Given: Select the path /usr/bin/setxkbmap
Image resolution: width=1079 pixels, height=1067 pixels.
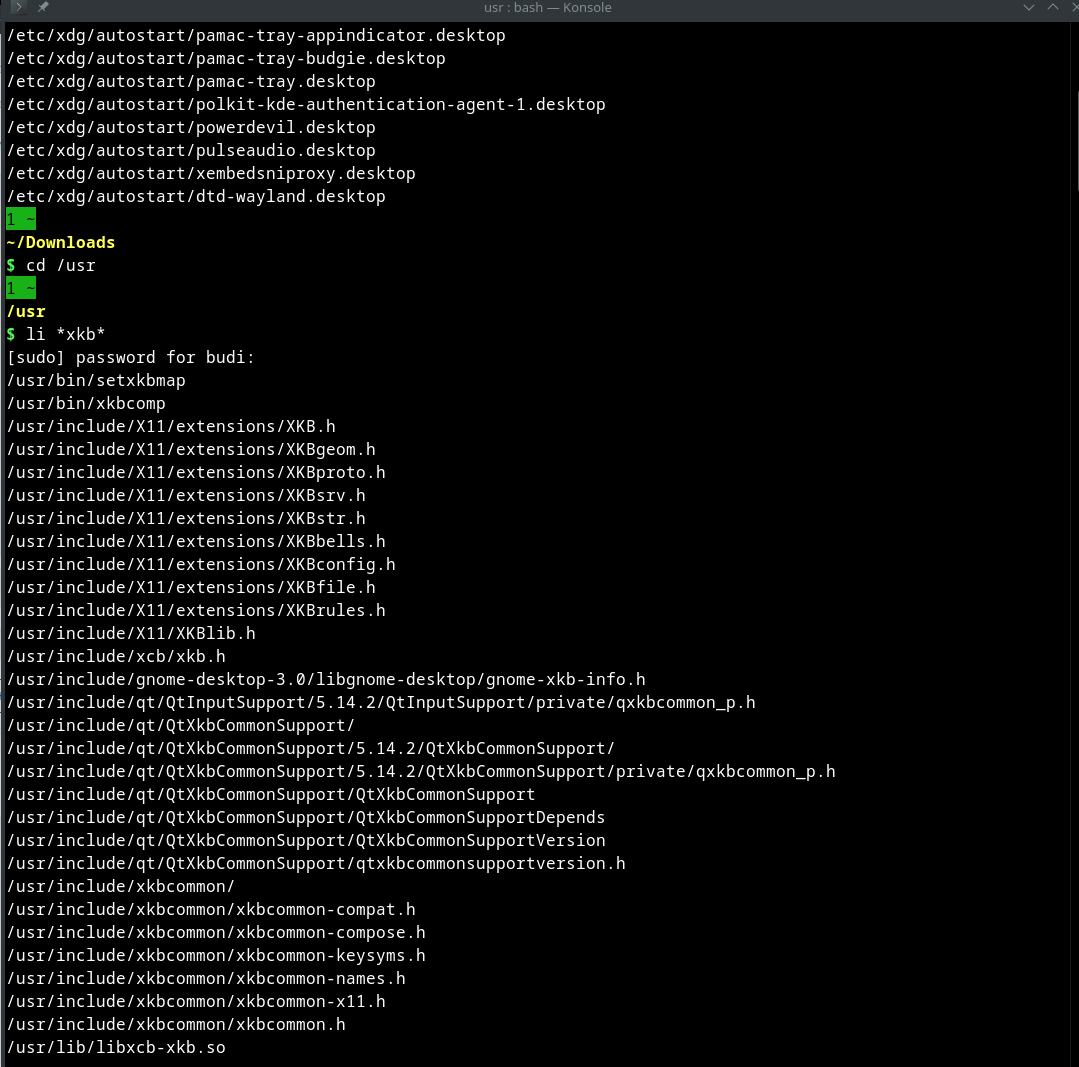Looking at the screenshot, I should [96, 380].
